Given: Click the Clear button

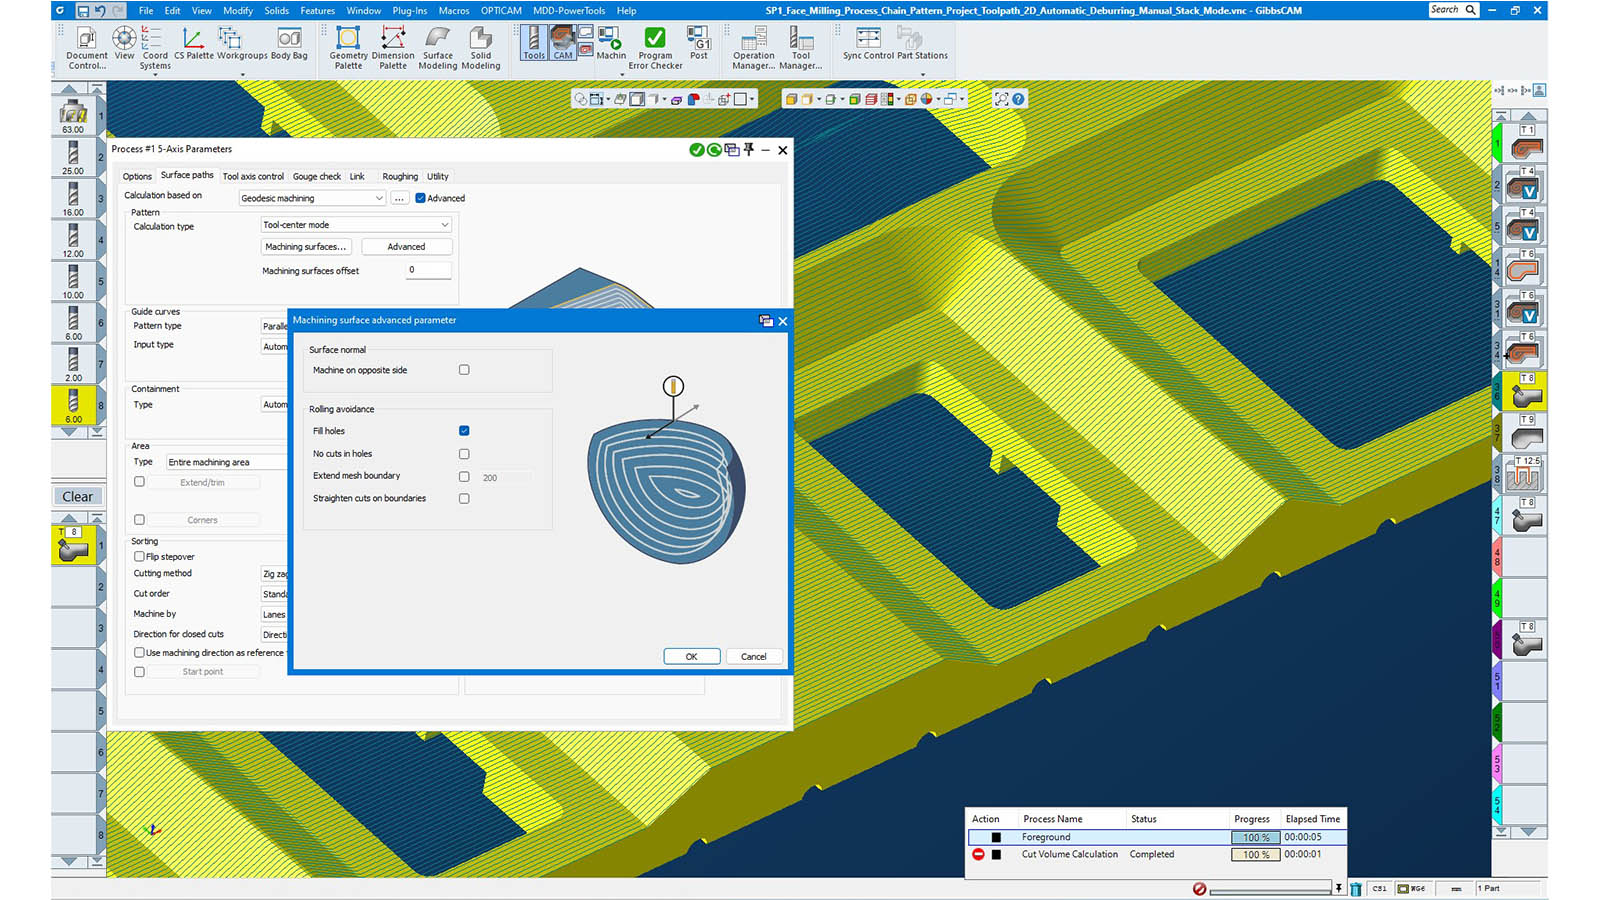Looking at the screenshot, I should [x=78, y=496].
